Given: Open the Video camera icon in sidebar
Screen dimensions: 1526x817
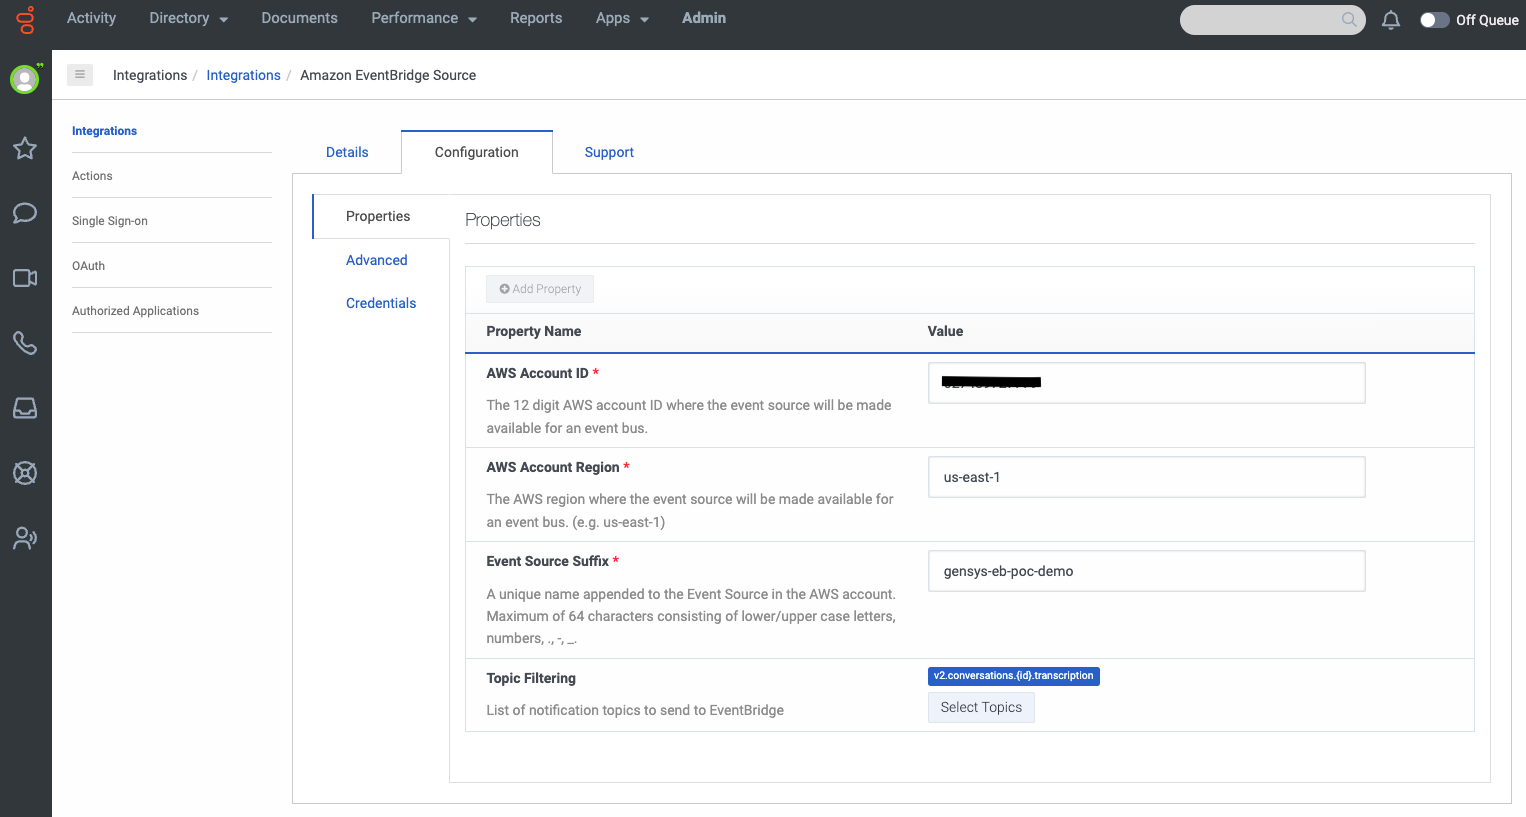Looking at the screenshot, I should click(x=25, y=278).
